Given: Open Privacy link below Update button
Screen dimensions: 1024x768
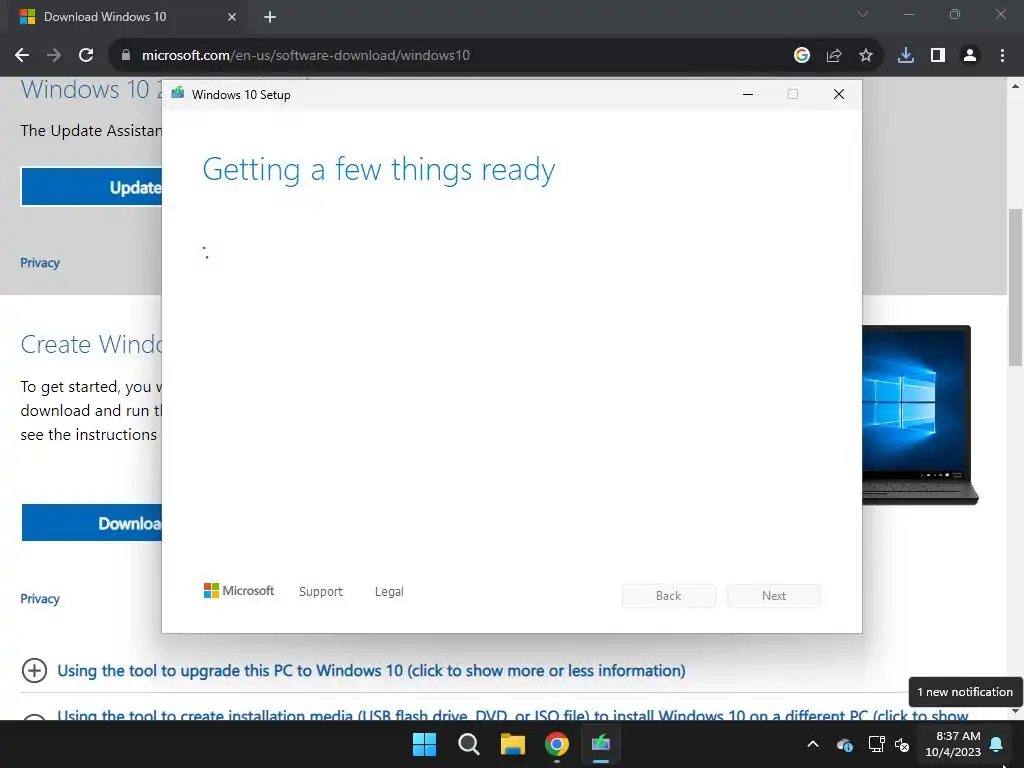Looking at the screenshot, I should pyautogui.click(x=40, y=263).
